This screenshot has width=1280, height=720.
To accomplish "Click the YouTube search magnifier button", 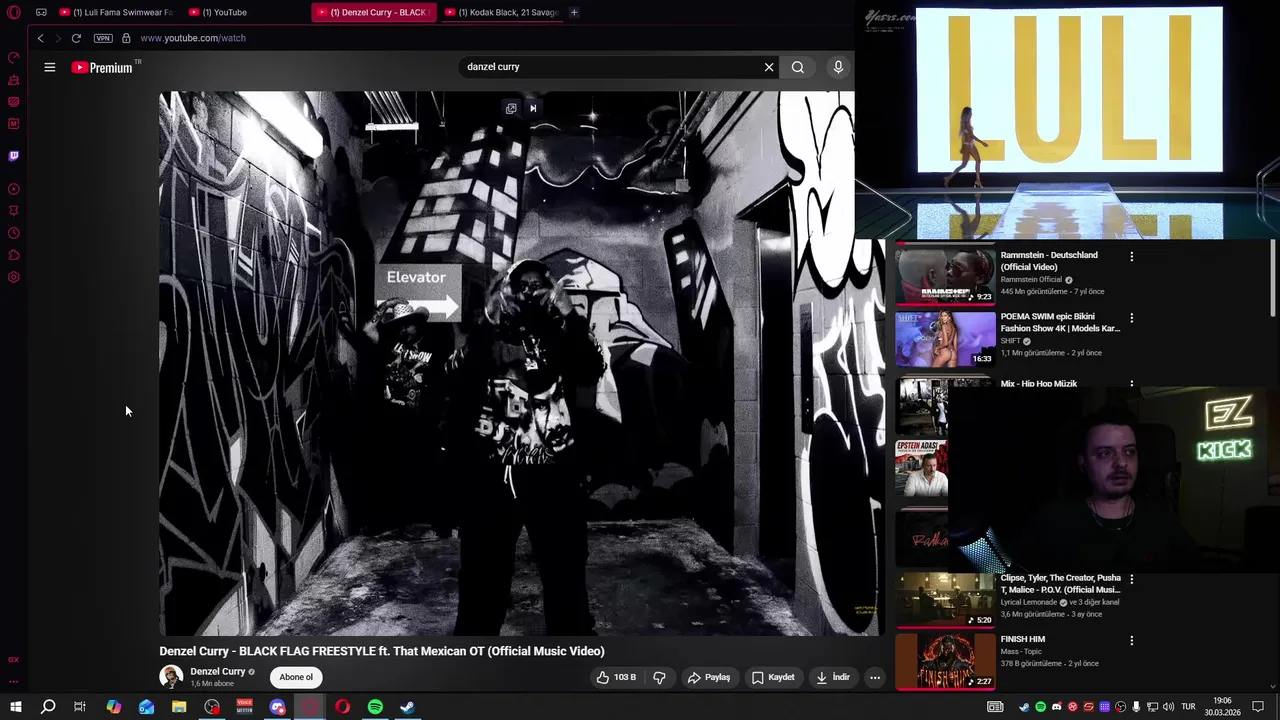I will coord(798,67).
